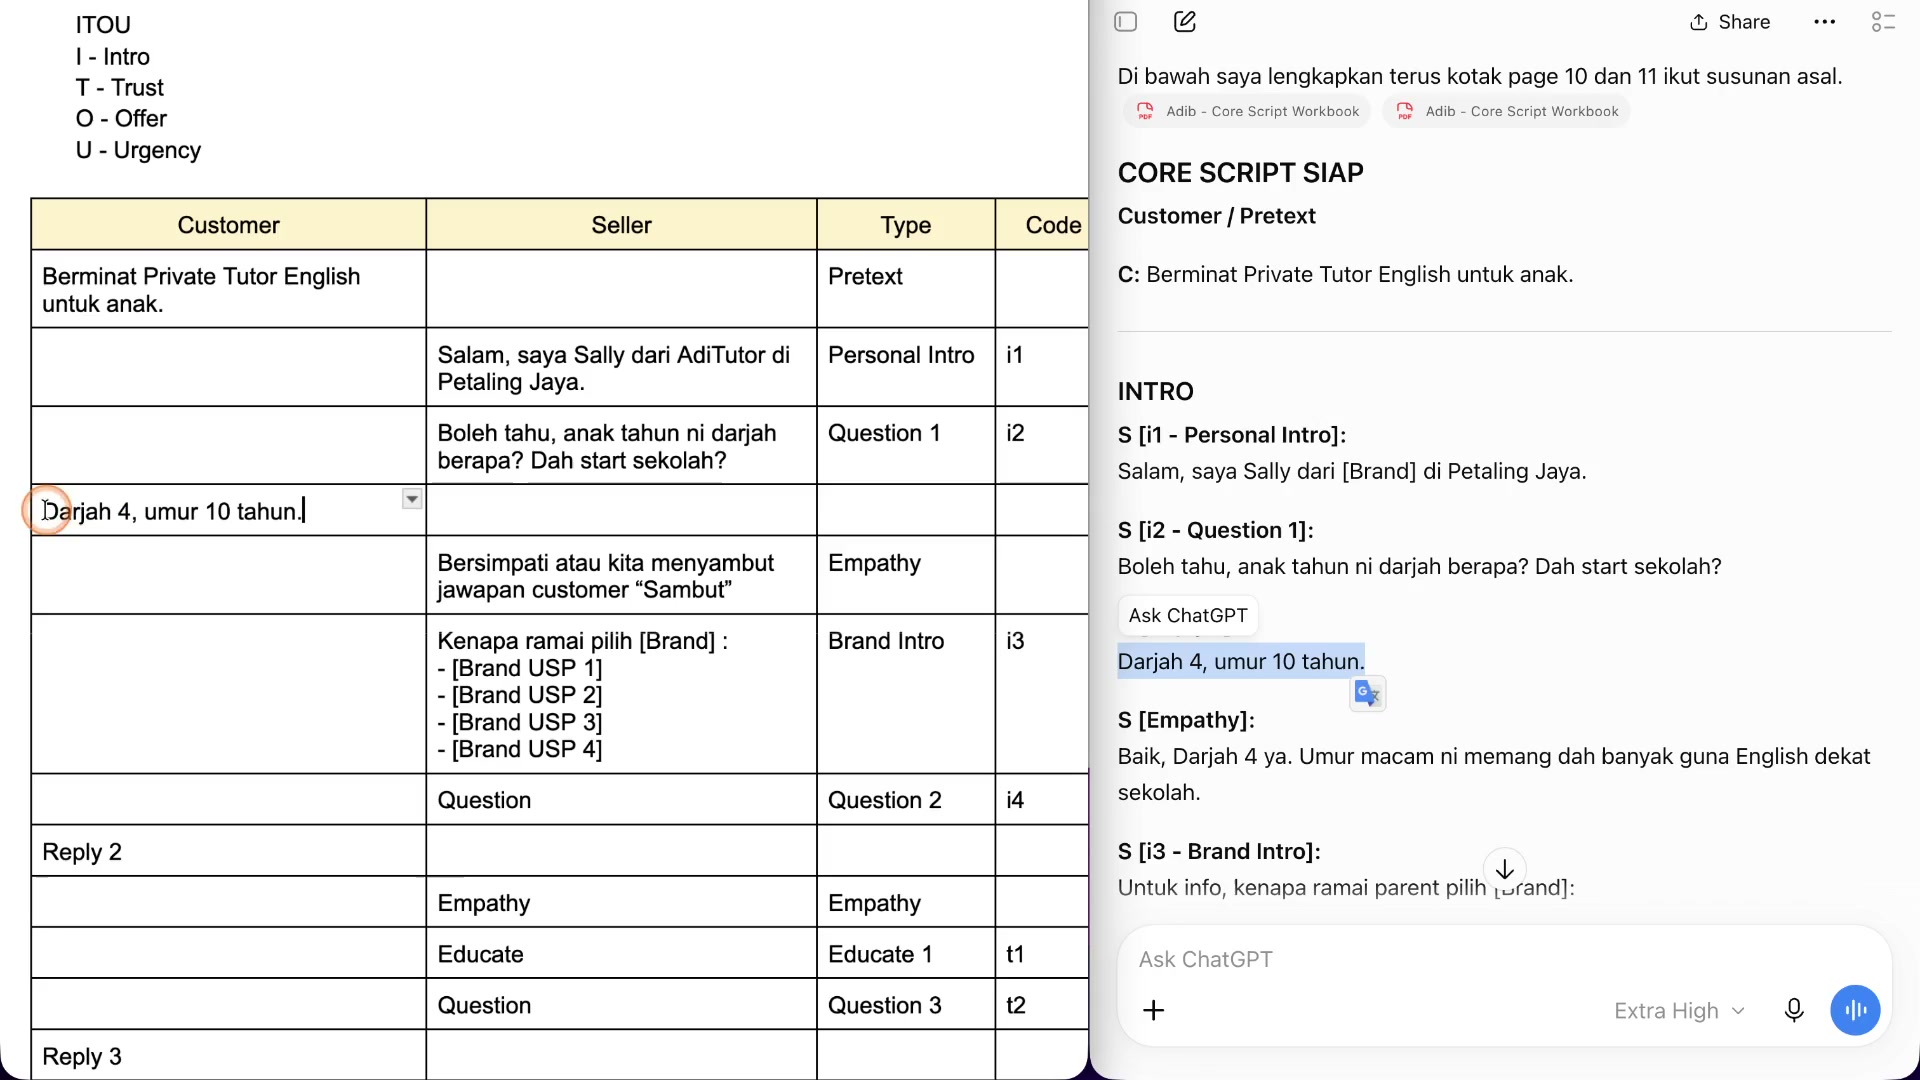This screenshot has width=1920, height=1080.
Task: Click the Google Translate floating icon
Action: pos(1367,693)
